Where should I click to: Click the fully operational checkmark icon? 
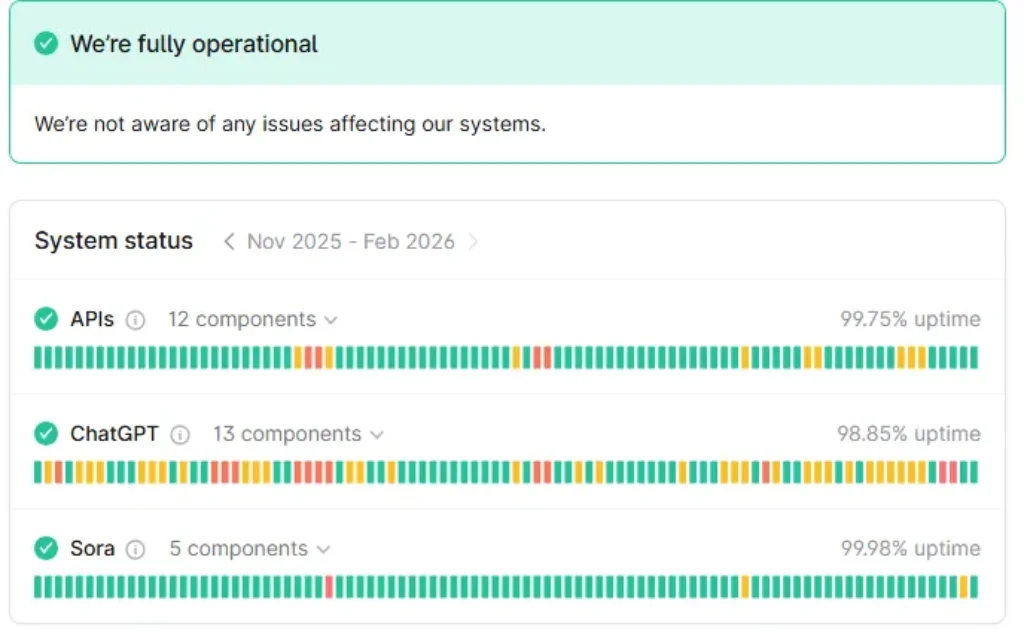click(x=46, y=44)
